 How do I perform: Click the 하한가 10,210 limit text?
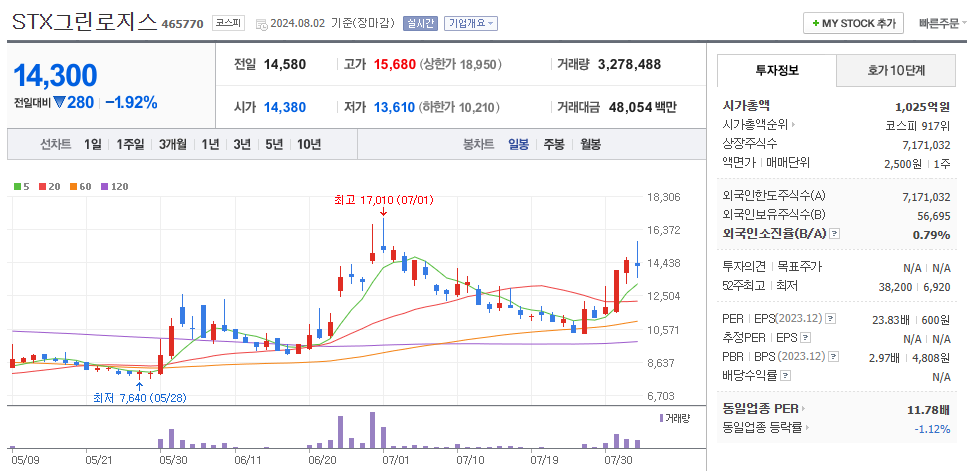tap(459, 108)
